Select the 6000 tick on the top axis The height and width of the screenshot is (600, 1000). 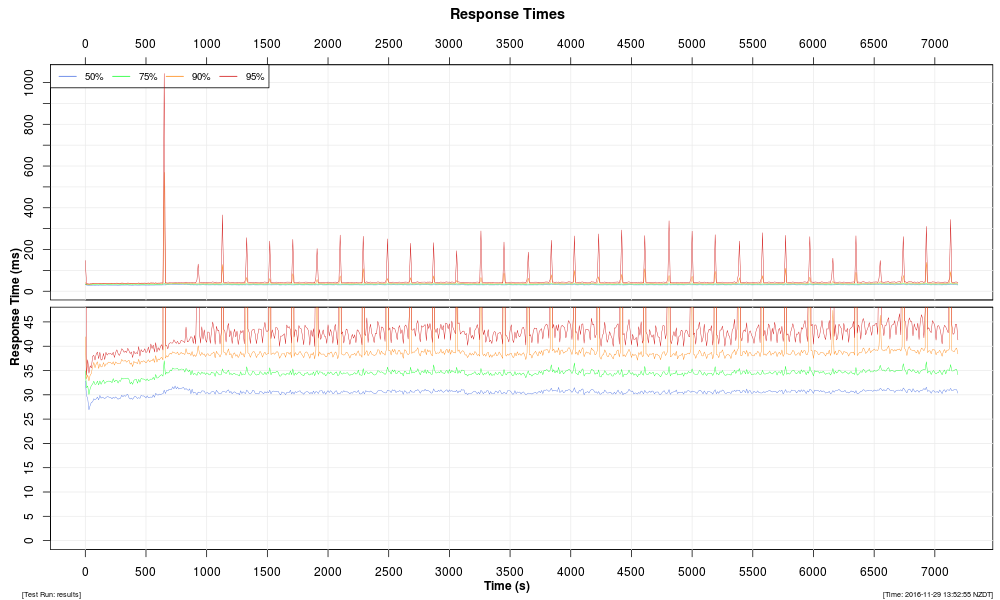click(x=813, y=44)
